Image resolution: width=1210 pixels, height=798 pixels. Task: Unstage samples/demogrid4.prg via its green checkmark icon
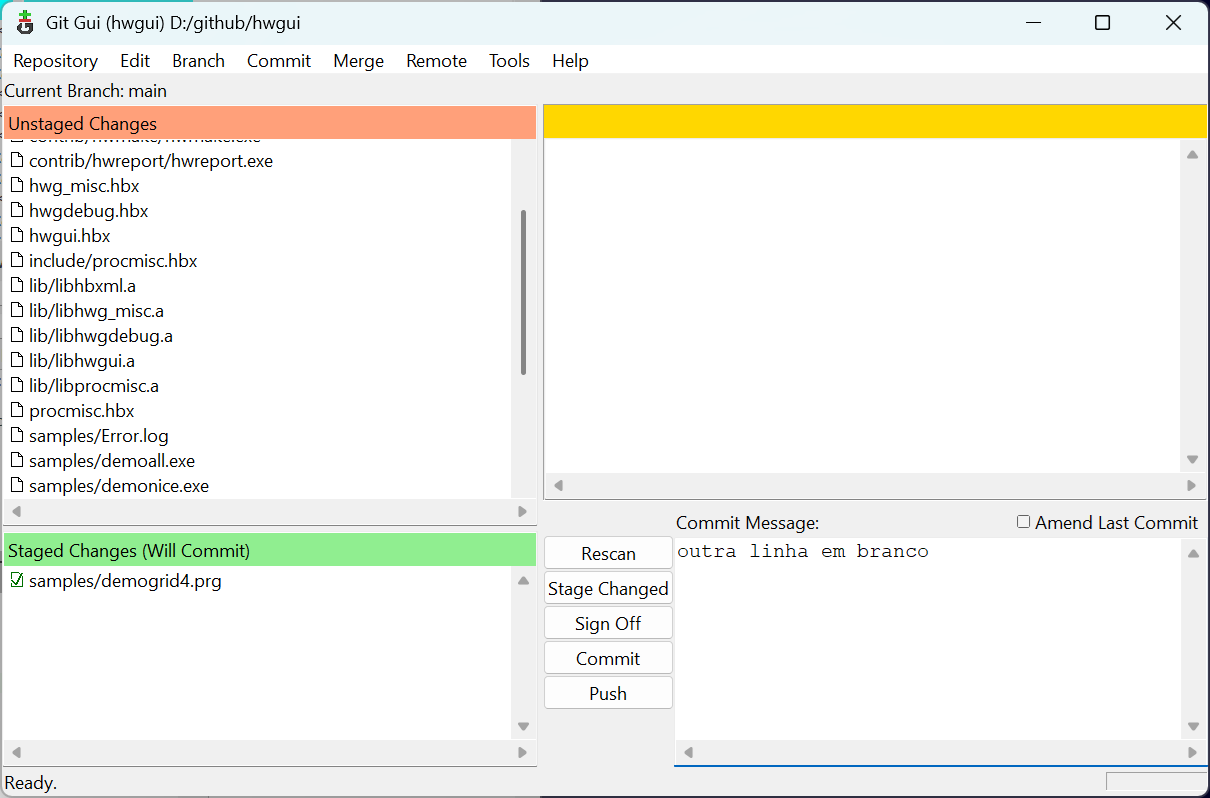pyautogui.click(x=17, y=581)
